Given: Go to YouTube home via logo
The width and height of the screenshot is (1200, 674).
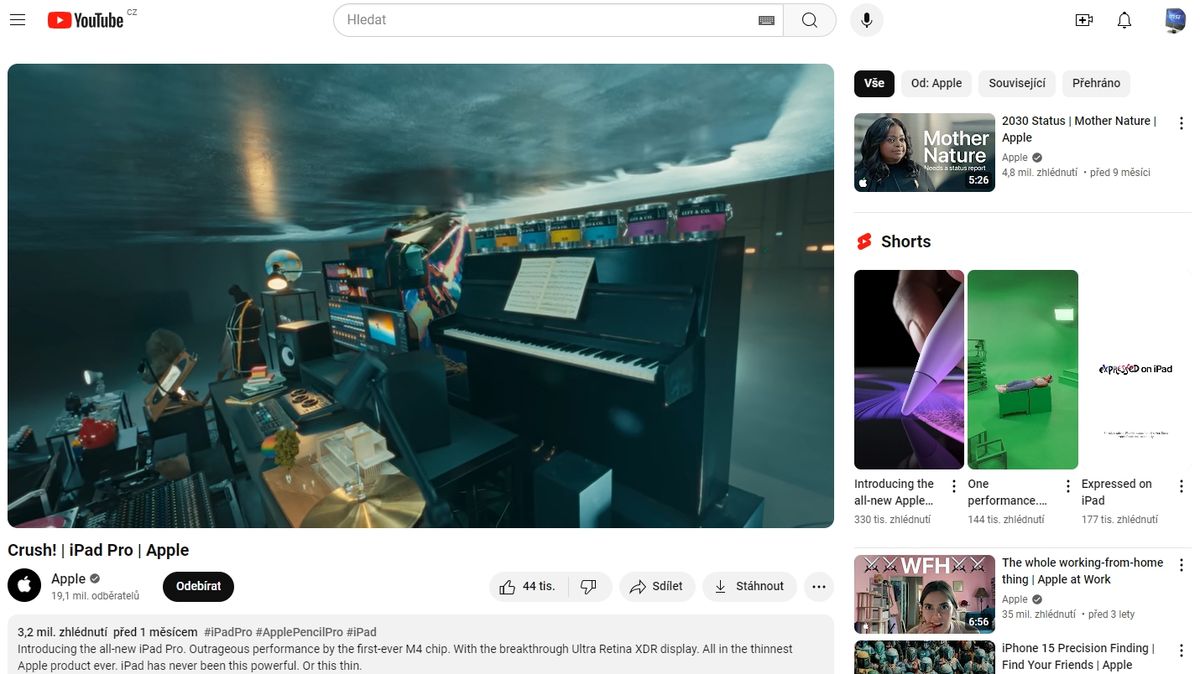Looking at the screenshot, I should point(86,20).
